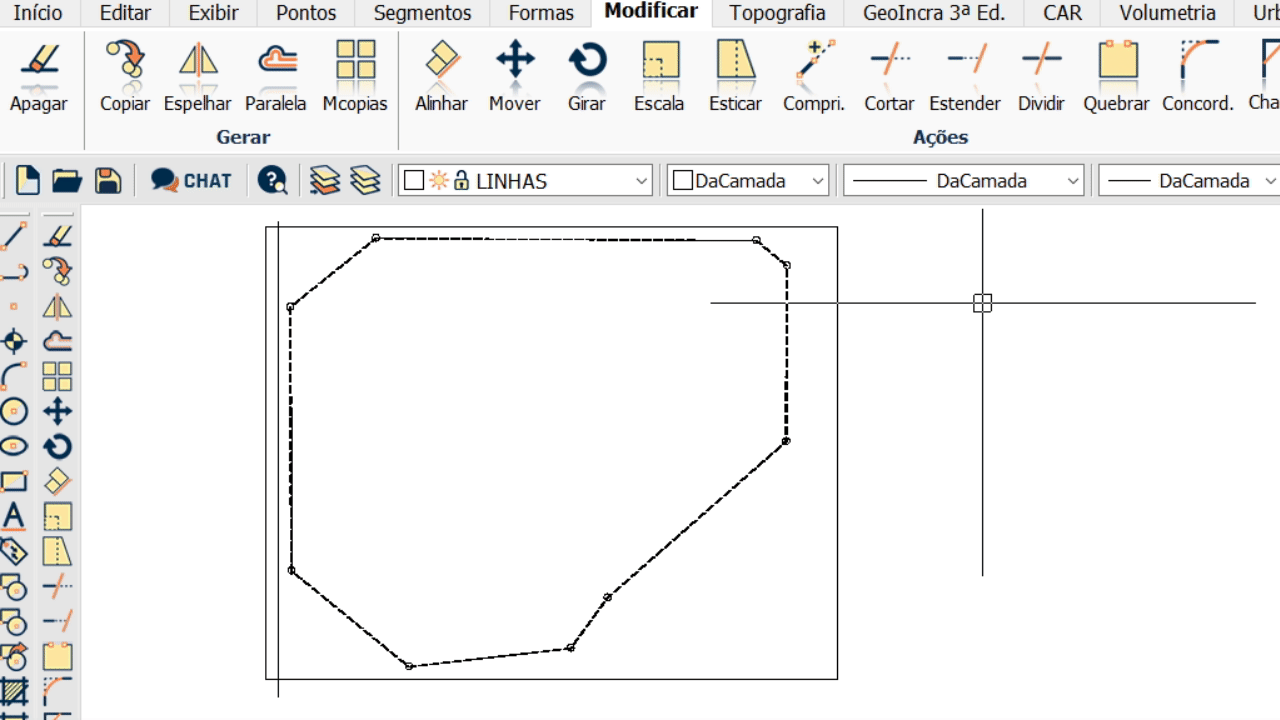Click the white square box beside LINHAS sun icon

point(414,181)
